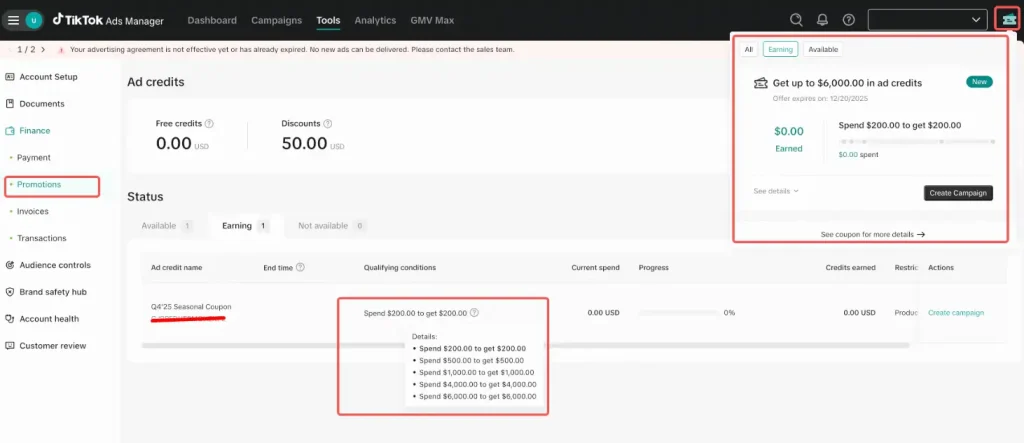Open the hamburger menu icon
This screenshot has height=443, width=1024.
(x=13, y=20)
